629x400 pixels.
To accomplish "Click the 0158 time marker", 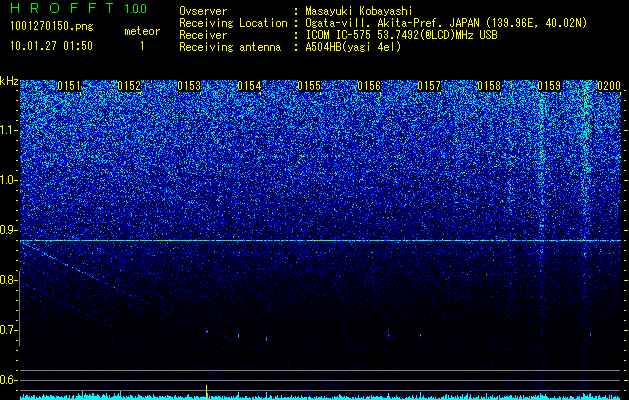I will pos(489,86).
